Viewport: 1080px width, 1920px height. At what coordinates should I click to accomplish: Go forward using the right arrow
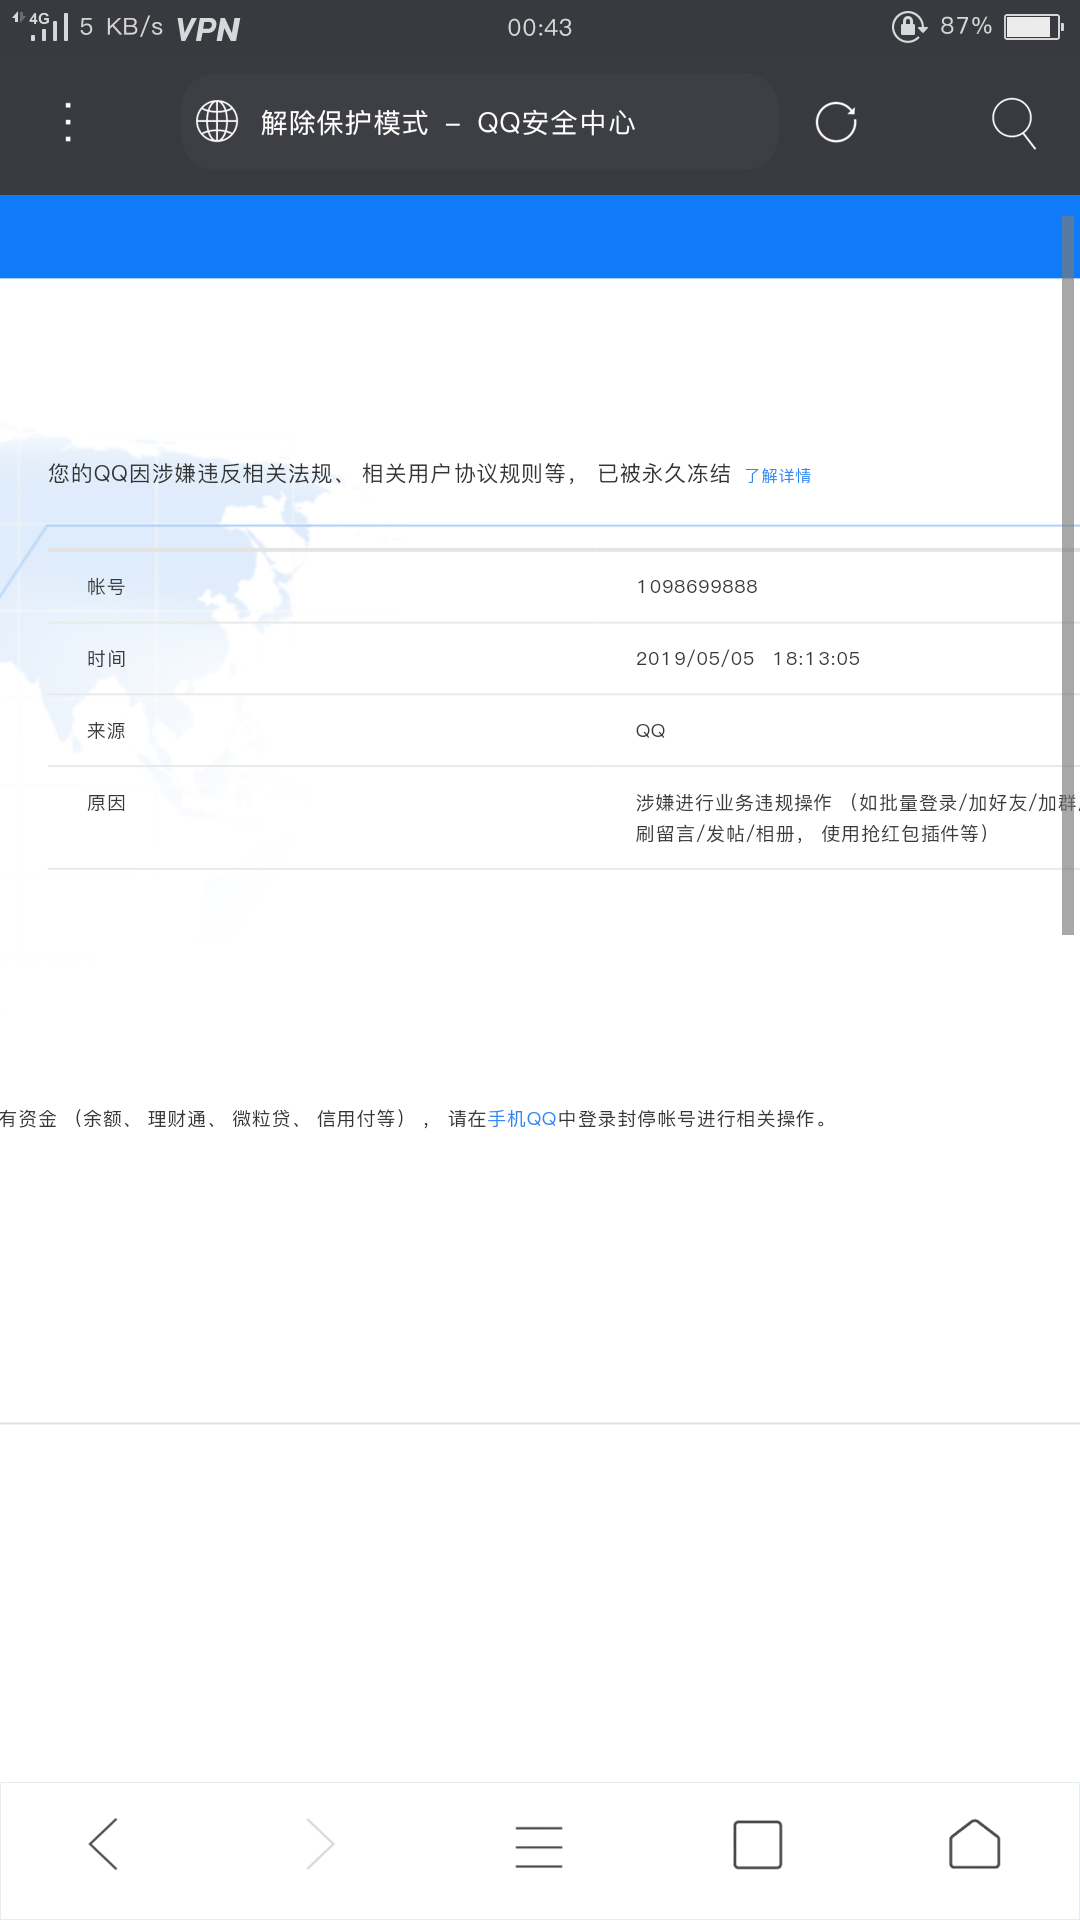[x=320, y=1843]
